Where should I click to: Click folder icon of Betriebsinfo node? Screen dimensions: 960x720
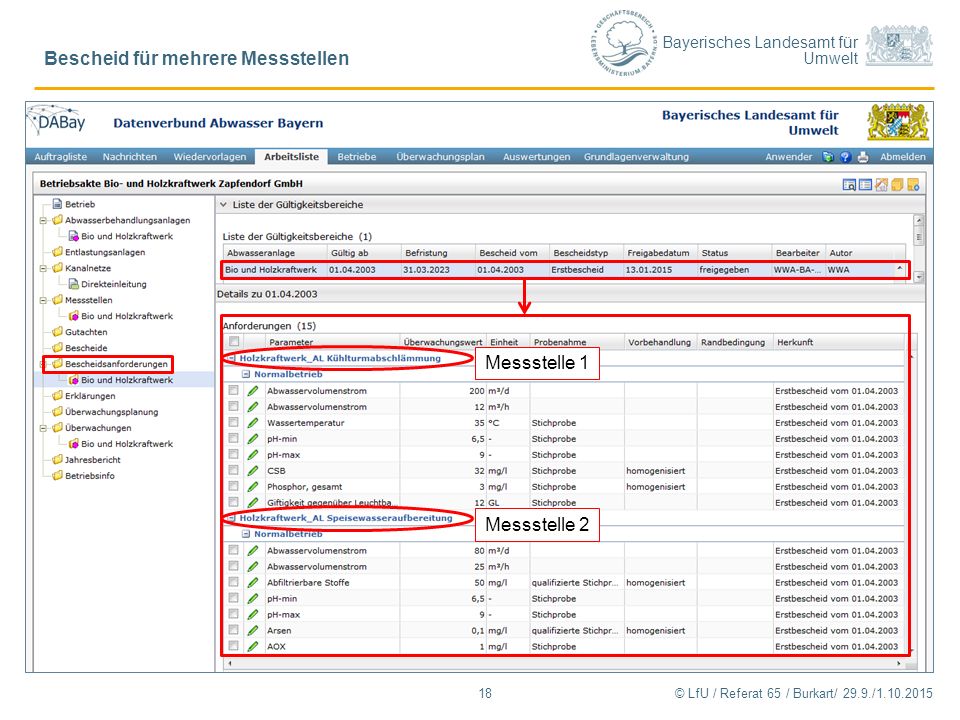pos(58,475)
